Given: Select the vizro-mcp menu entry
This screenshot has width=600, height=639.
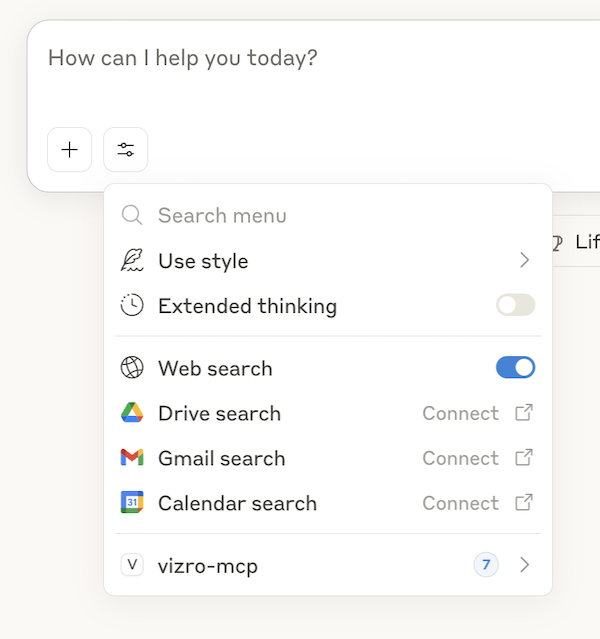Looking at the screenshot, I should pos(208,566).
